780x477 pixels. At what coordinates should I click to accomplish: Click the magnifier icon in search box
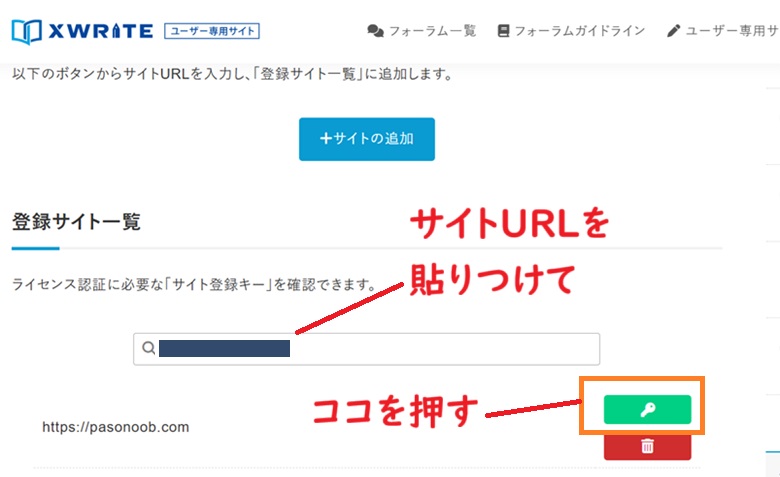coord(148,348)
